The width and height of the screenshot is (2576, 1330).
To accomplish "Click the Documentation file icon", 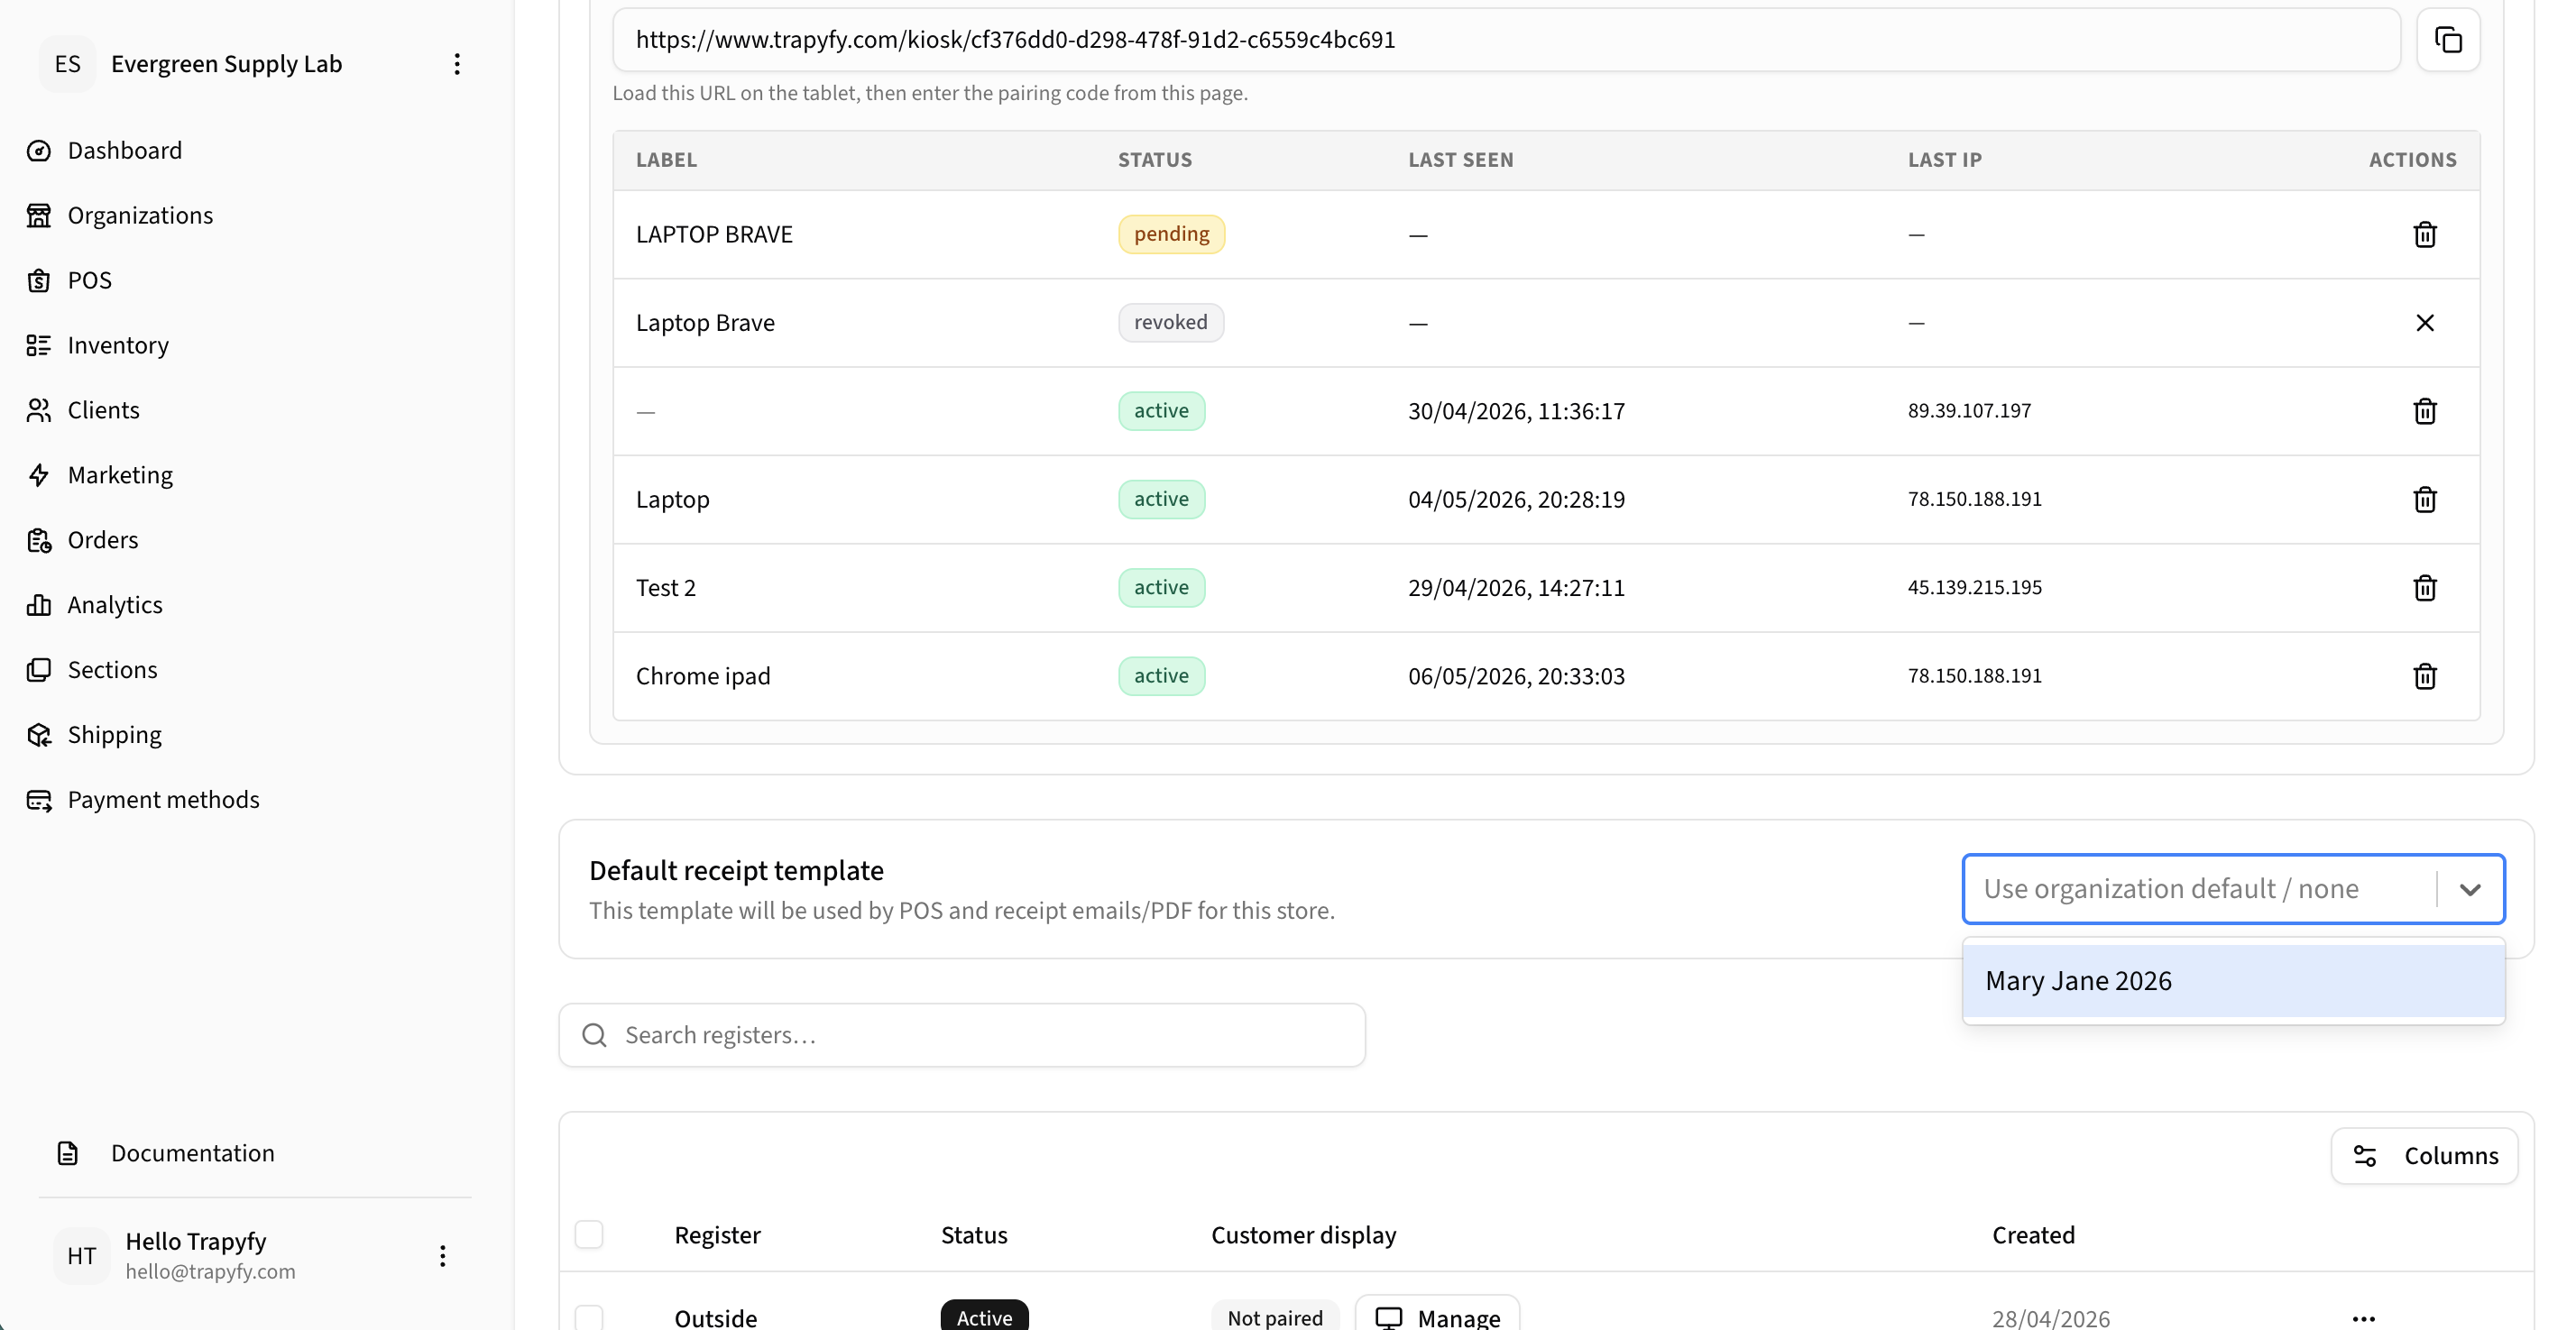I will (x=68, y=1153).
